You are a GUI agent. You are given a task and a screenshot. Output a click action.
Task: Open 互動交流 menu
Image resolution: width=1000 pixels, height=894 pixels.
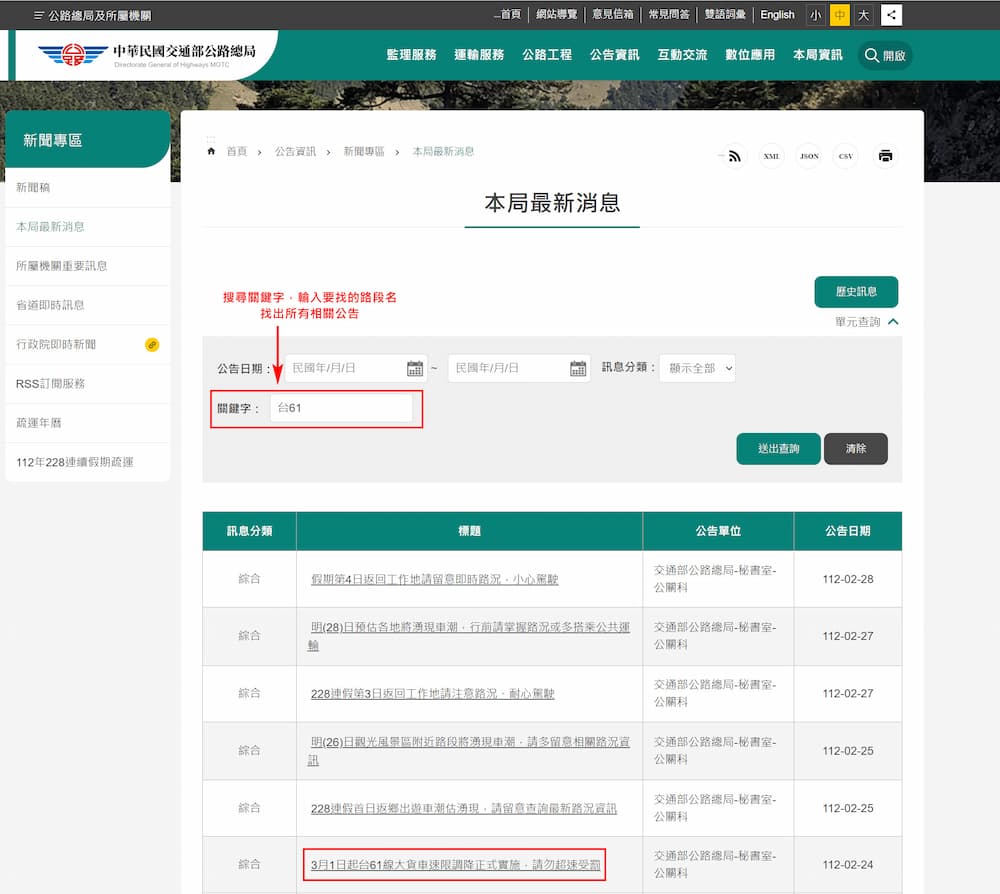point(682,55)
